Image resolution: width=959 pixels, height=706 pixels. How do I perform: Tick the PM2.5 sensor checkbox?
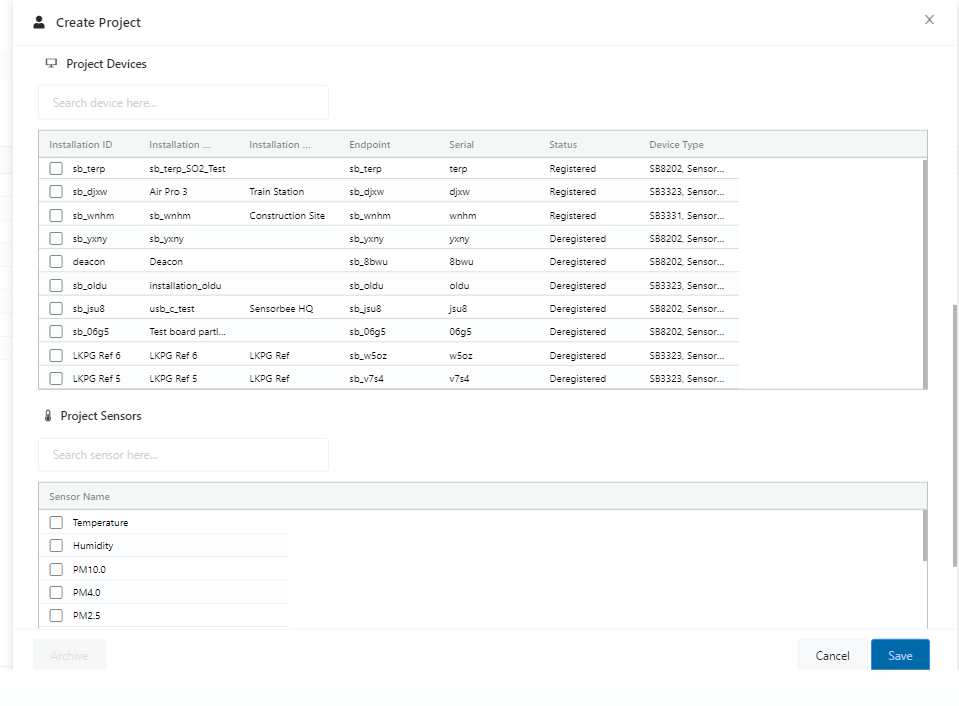coord(56,615)
